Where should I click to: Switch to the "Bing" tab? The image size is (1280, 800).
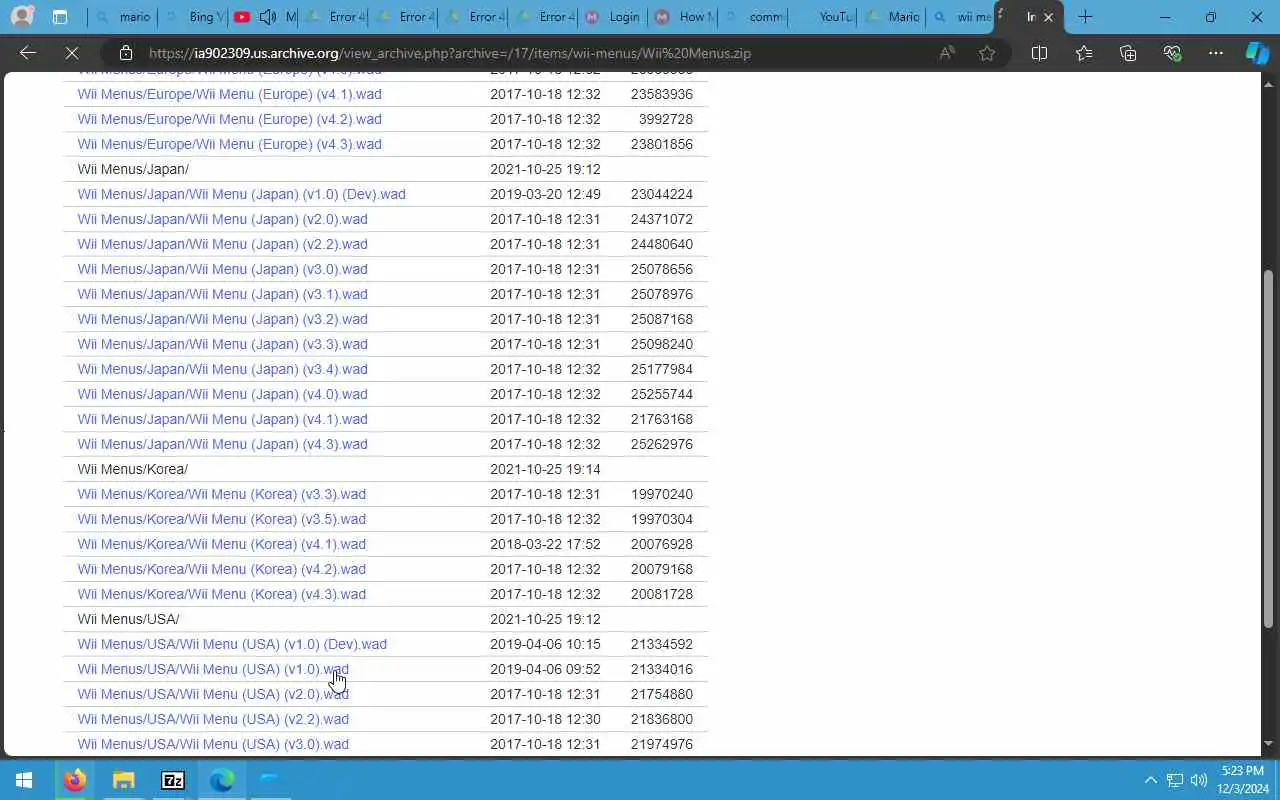click(192, 17)
